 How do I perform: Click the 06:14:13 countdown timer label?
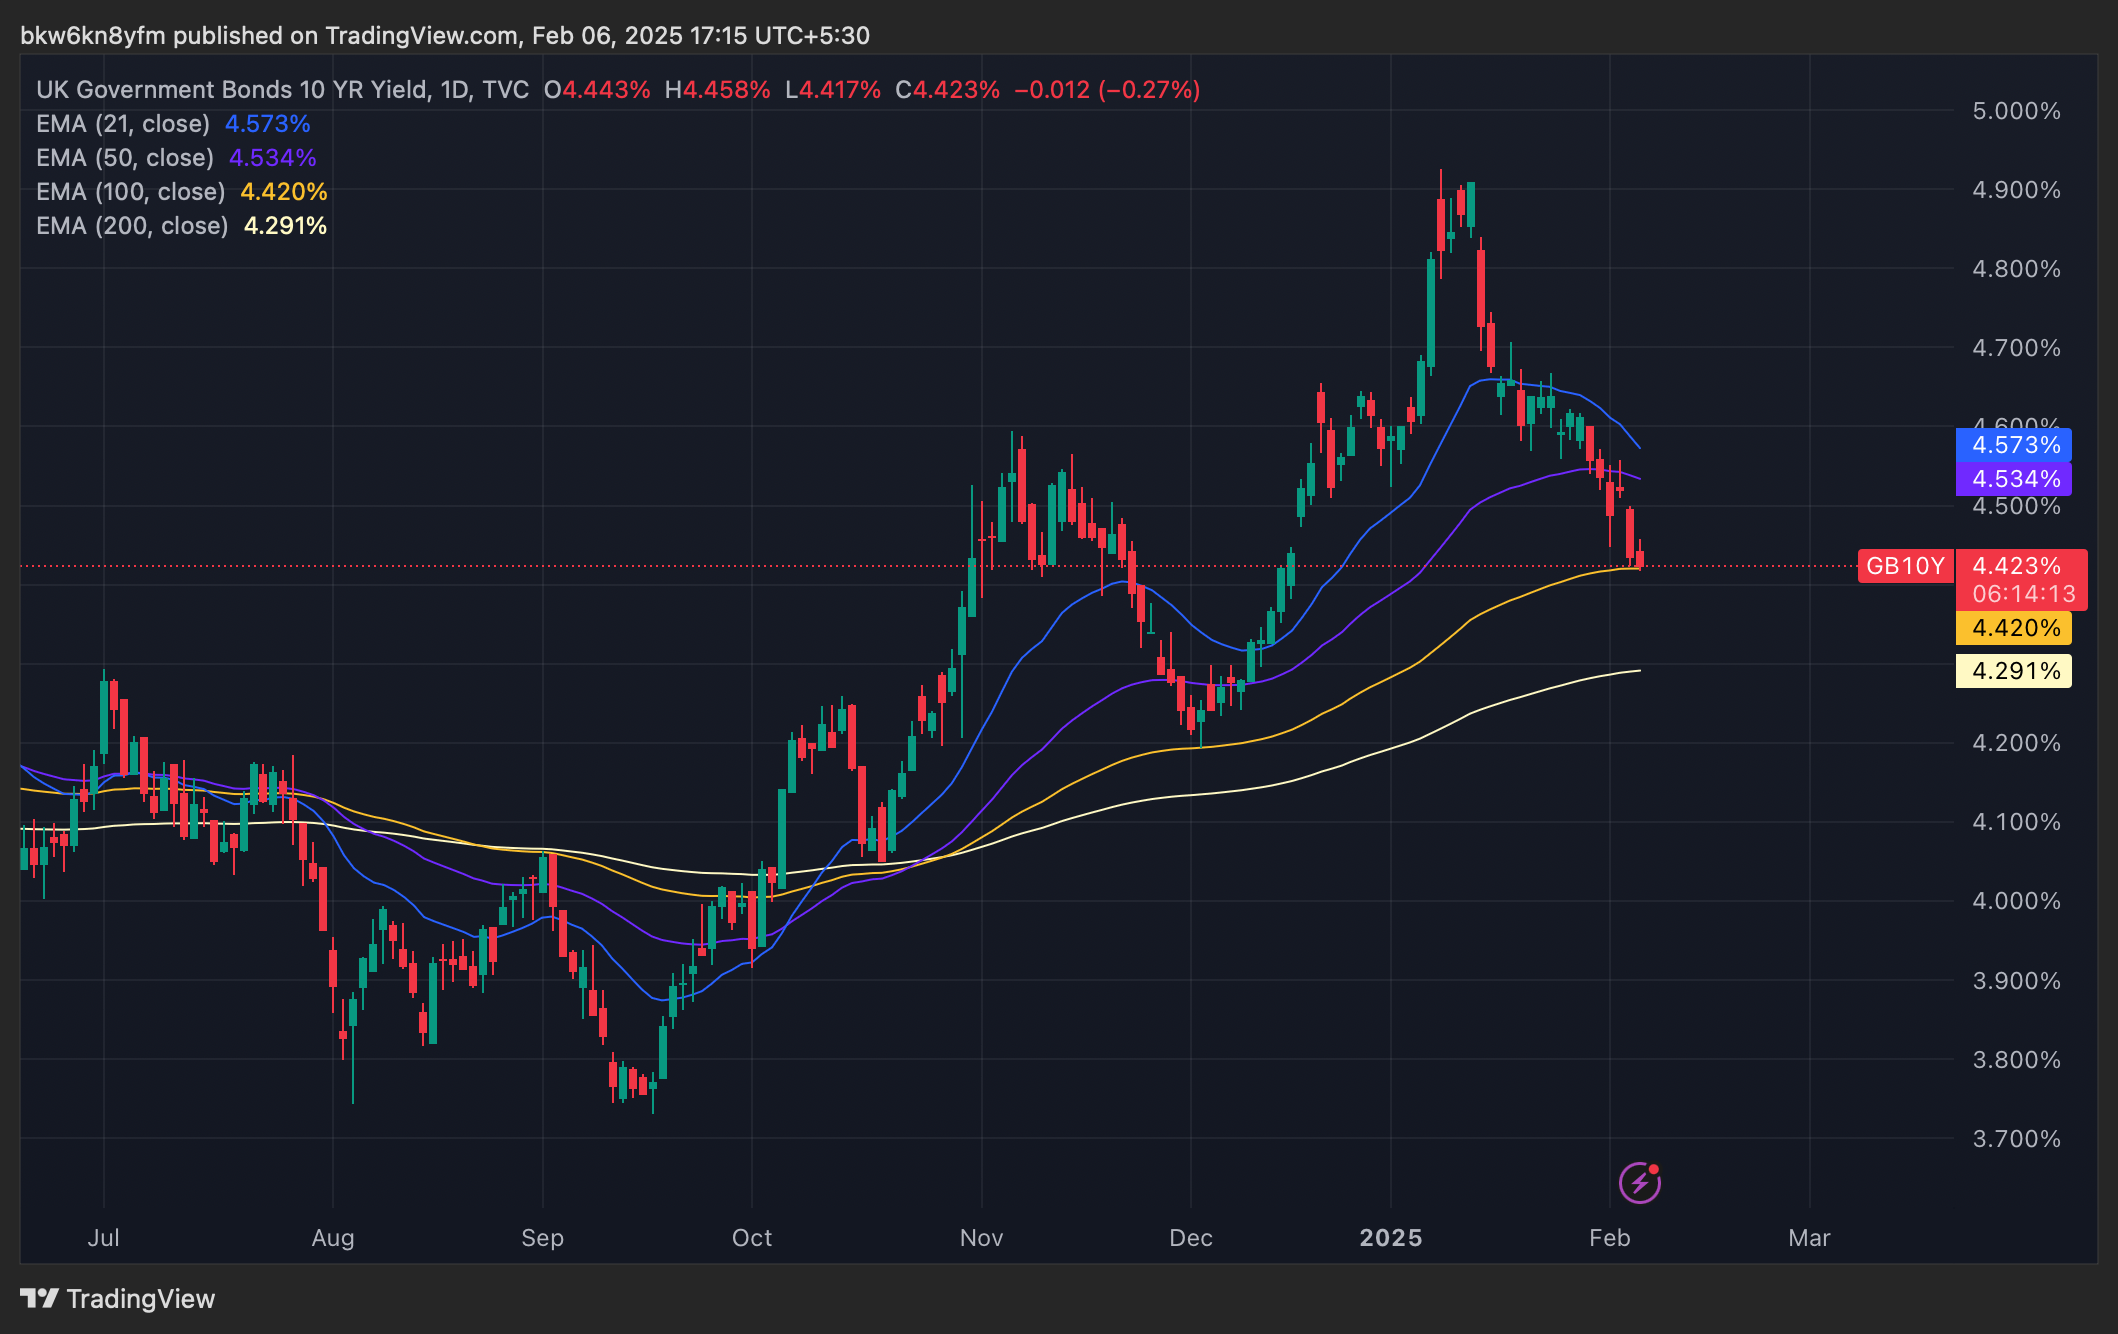2023,594
